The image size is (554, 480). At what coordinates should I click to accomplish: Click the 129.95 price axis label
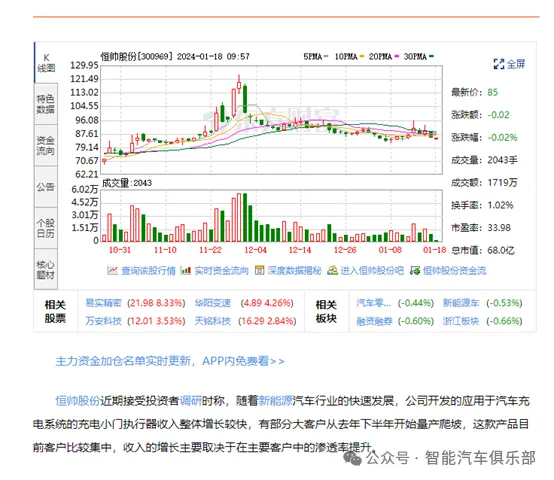(x=84, y=65)
